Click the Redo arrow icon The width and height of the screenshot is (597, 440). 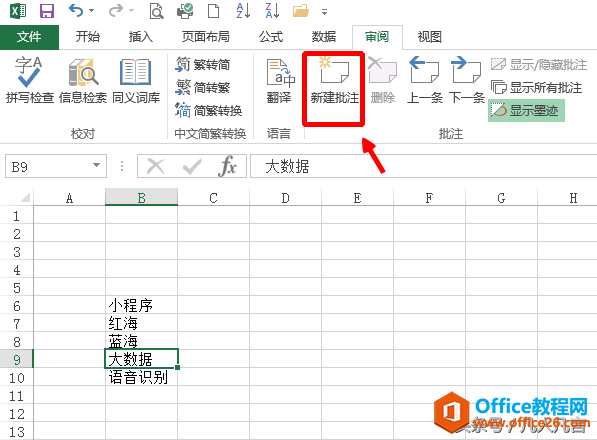(x=116, y=11)
